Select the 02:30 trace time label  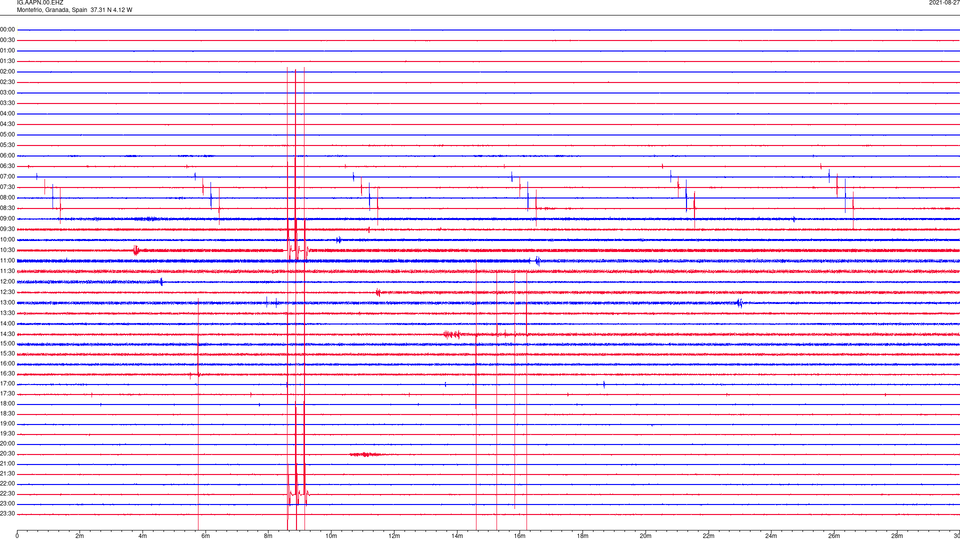point(8,82)
